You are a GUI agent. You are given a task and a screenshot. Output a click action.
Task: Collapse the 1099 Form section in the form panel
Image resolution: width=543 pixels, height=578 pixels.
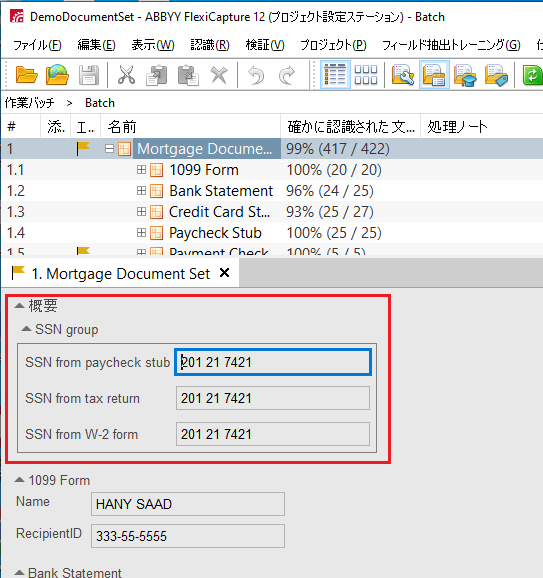tap(19, 480)
